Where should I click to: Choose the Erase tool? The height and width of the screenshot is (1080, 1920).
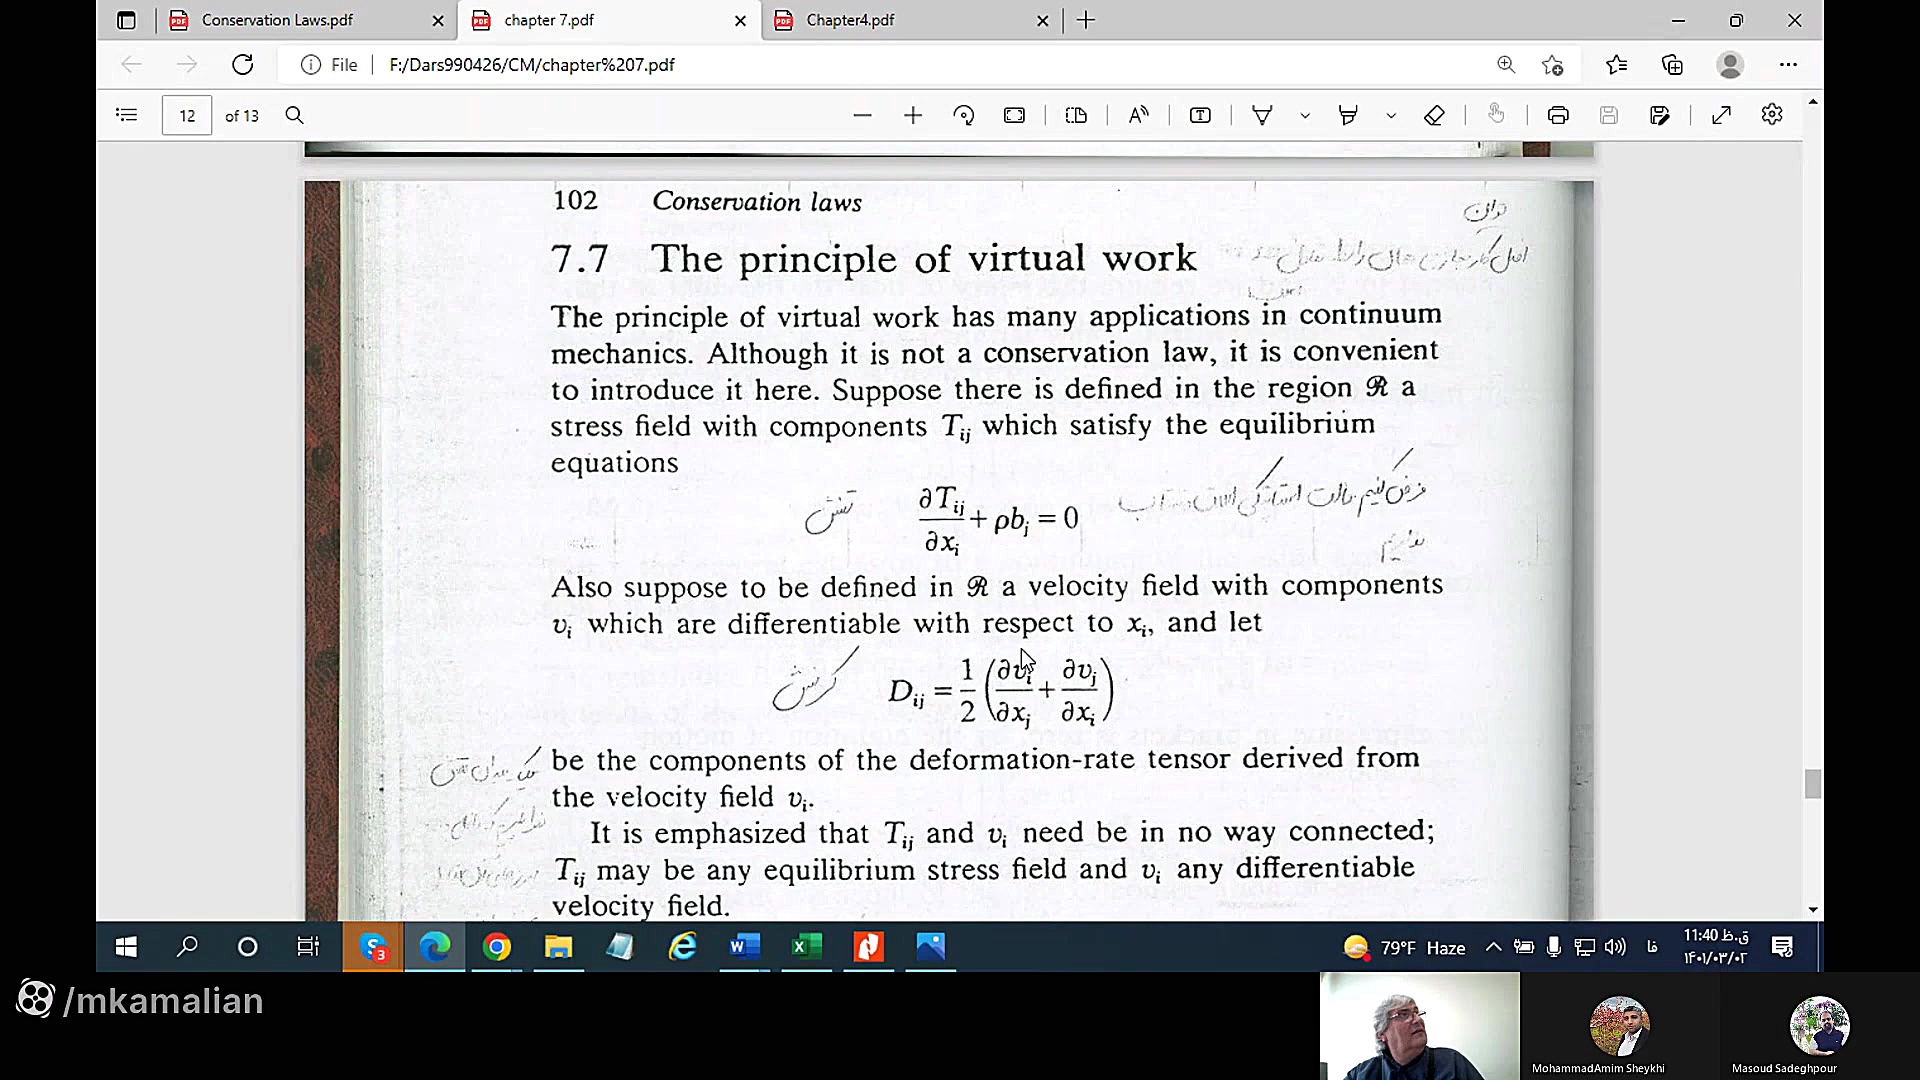tap(1434, 116)
